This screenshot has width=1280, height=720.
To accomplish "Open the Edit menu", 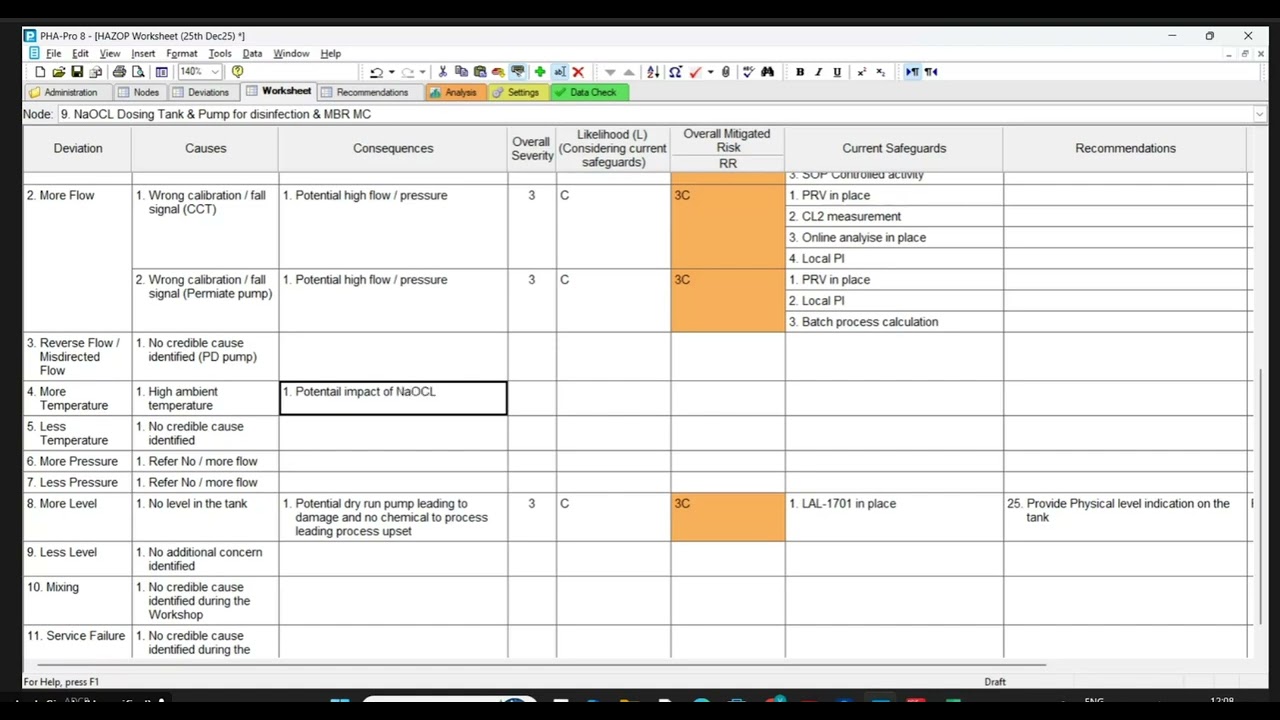I will click(80, 54).
